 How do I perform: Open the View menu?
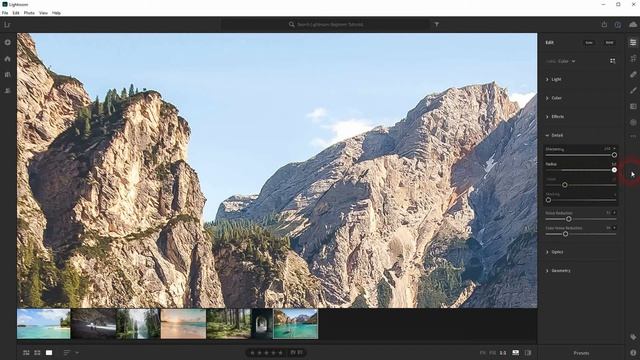click(43, 13)
